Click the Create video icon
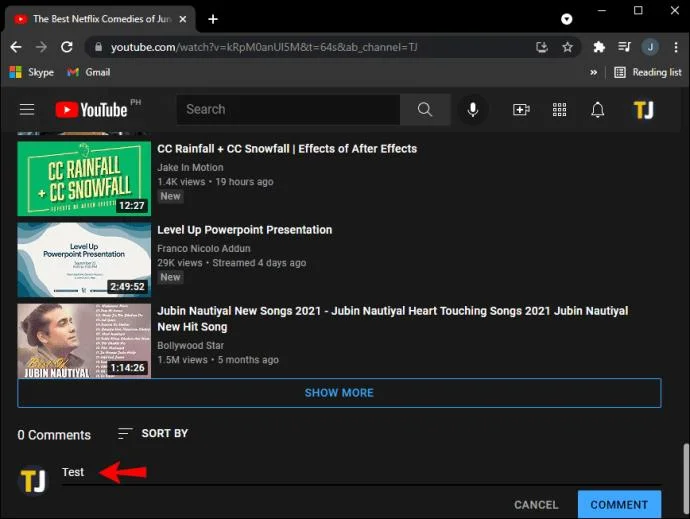690x519 pixels. [x=521, y=109]
